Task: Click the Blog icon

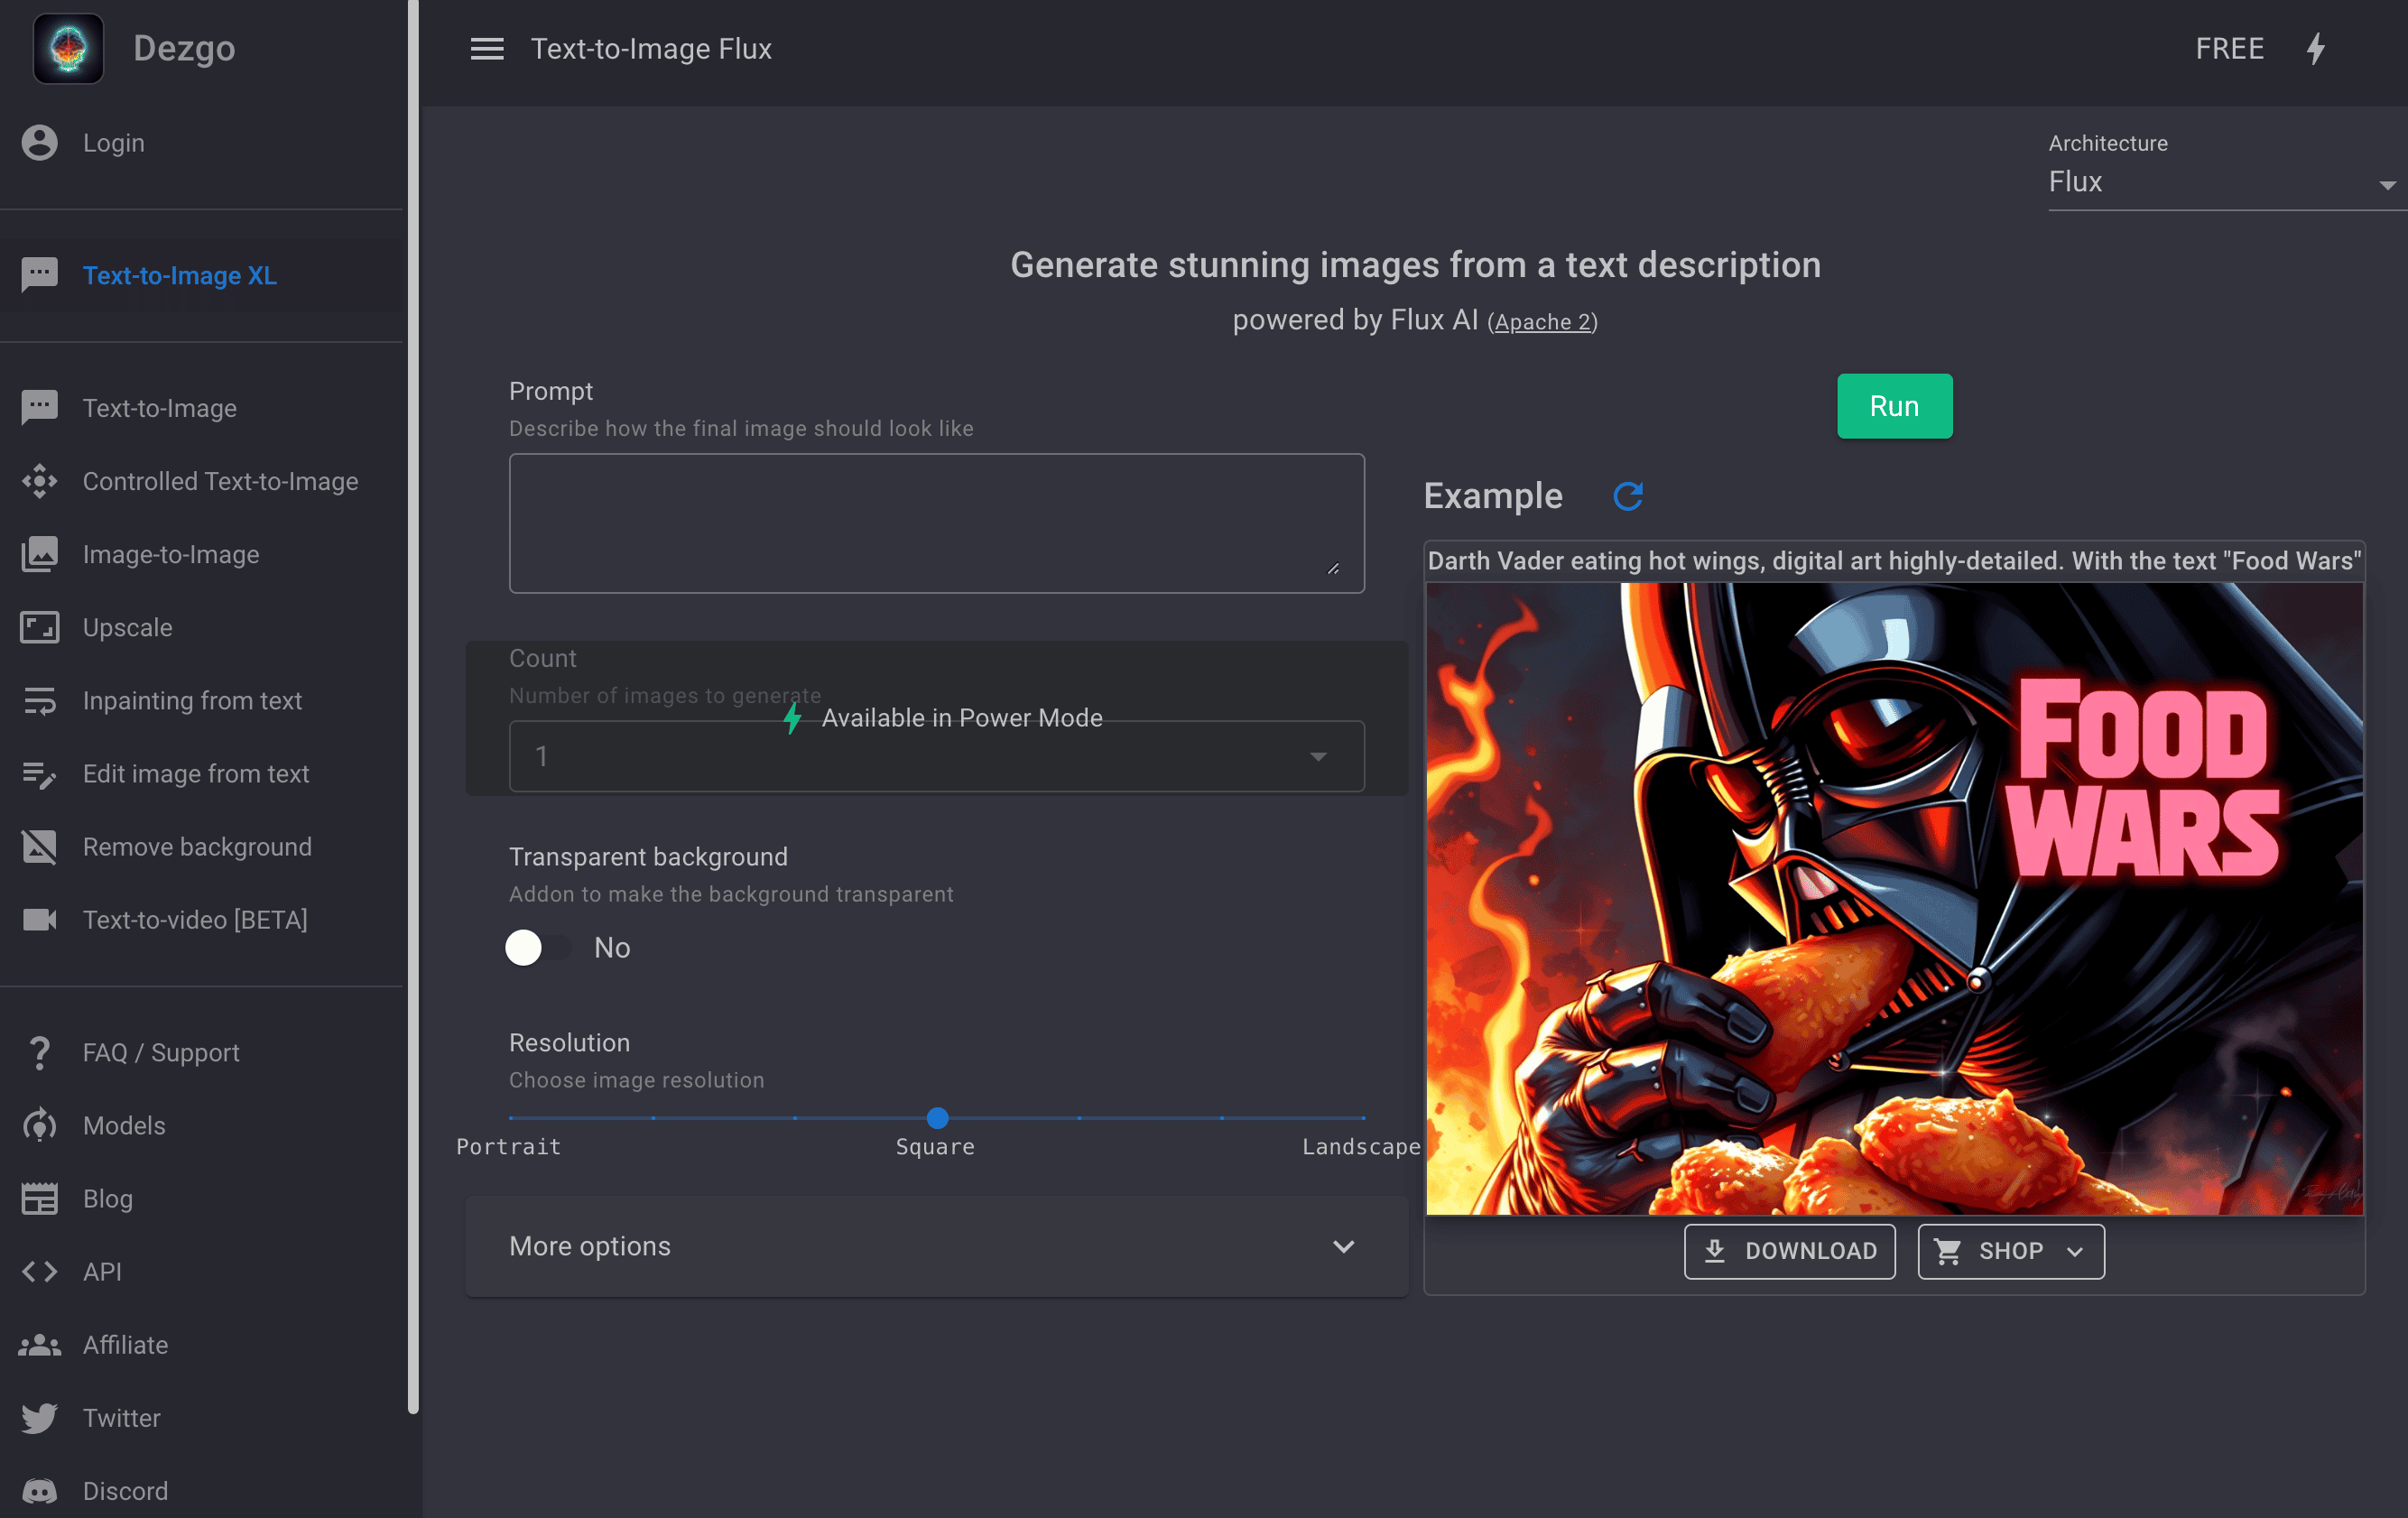Action: [x=39, y=1198]
